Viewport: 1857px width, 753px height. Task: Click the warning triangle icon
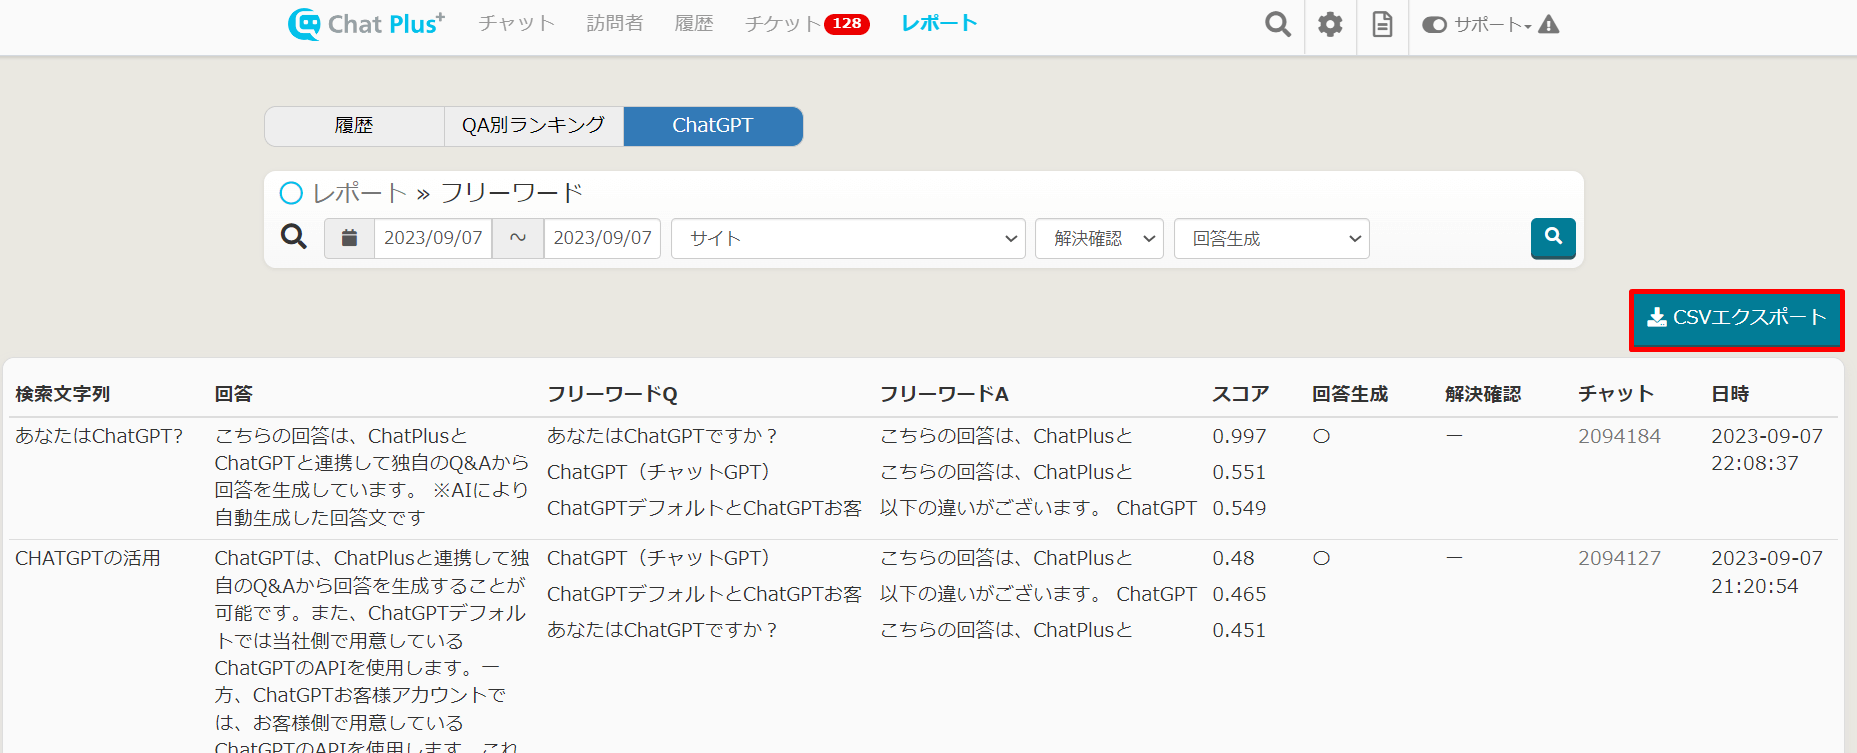[x=1548, y=24]
